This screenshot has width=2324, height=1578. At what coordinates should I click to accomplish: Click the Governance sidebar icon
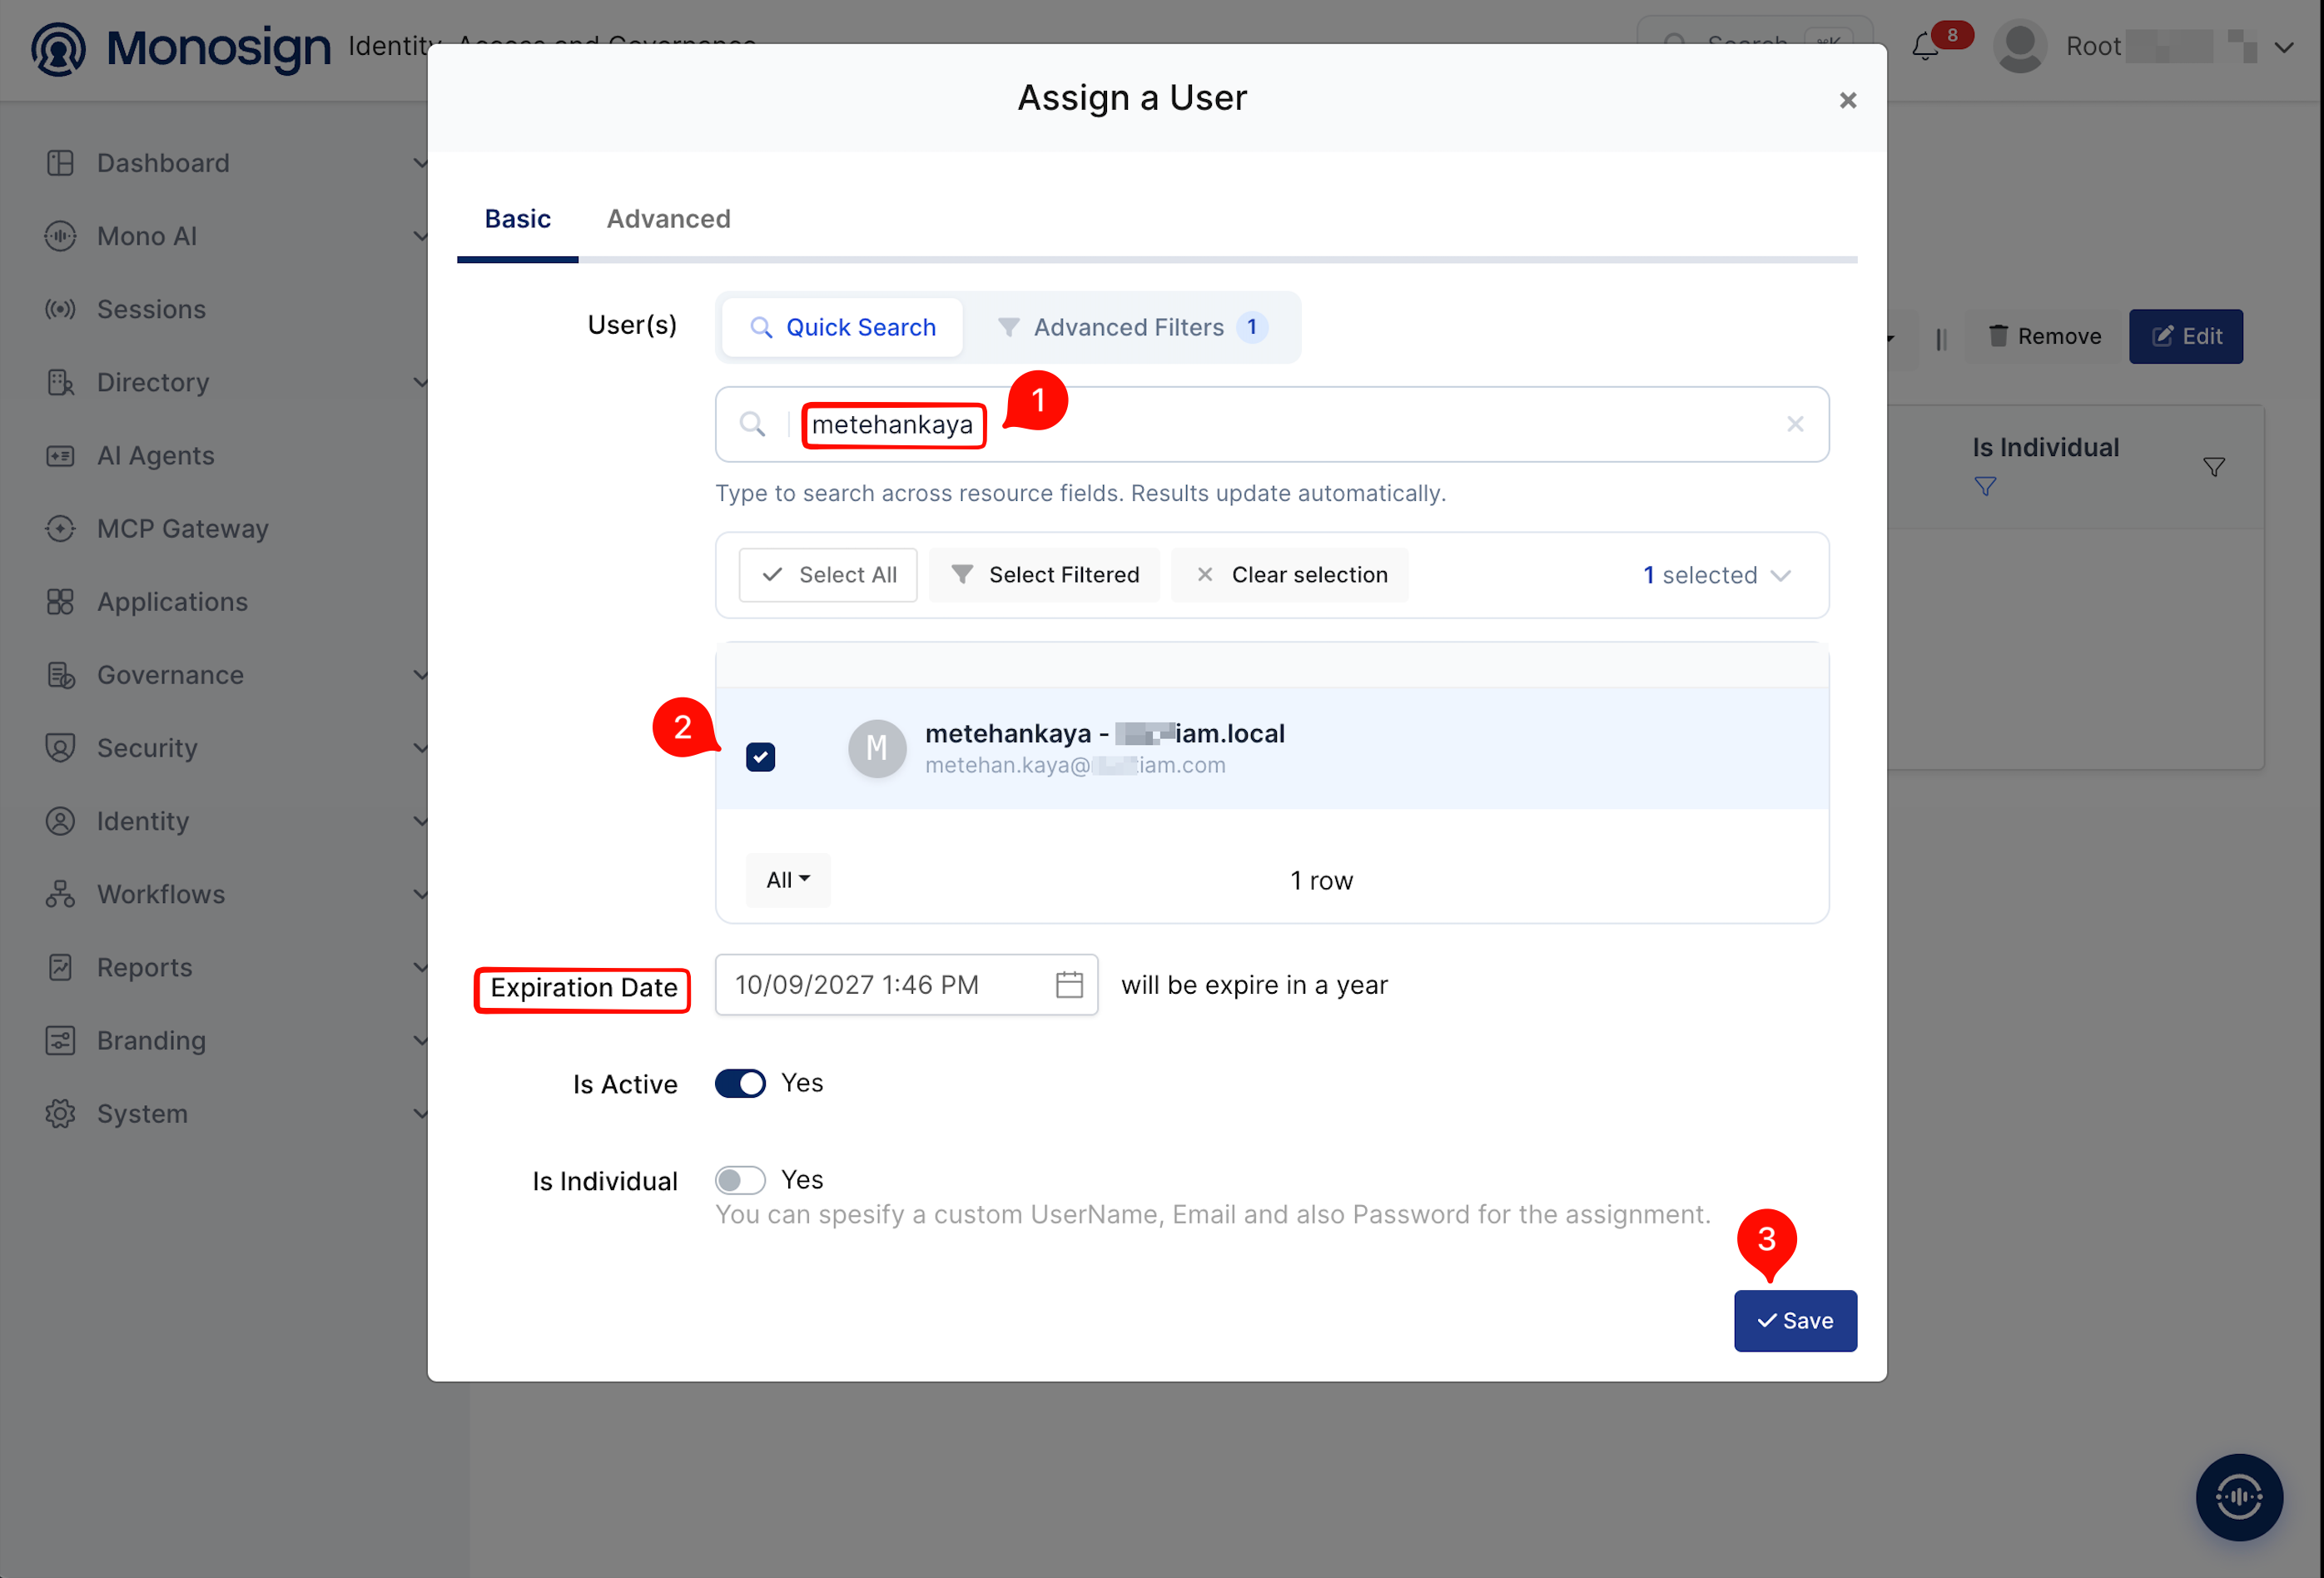click(x=60, y=675)
